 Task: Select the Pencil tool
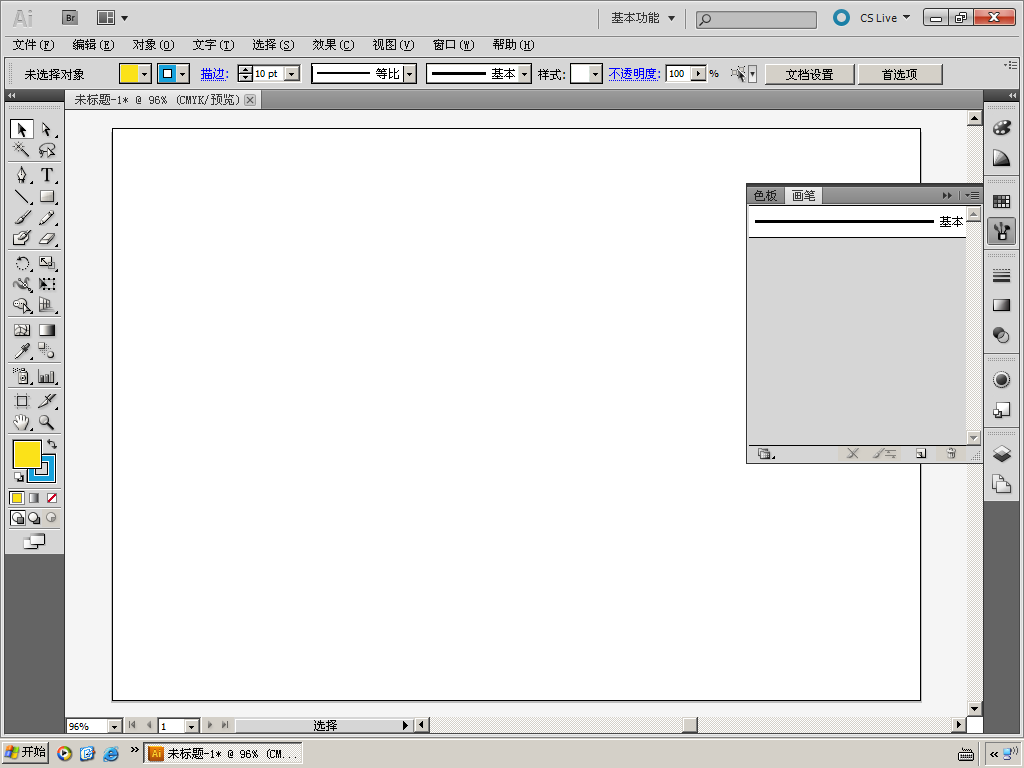(x=46, y=217)
